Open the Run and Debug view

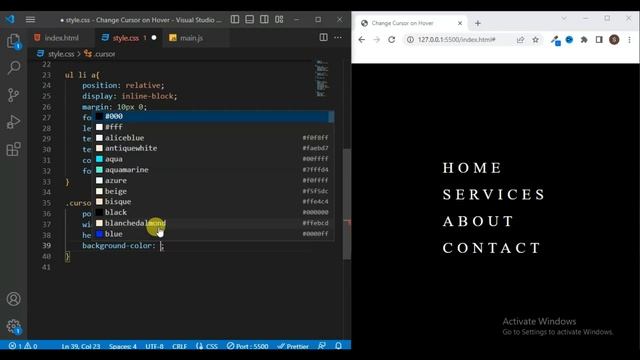point(13,122)
